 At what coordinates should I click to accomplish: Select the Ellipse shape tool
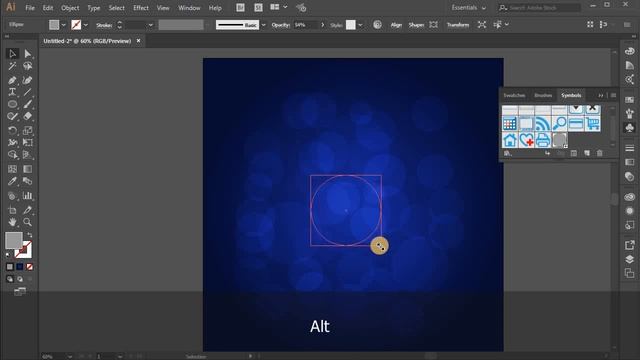[12, 104]
